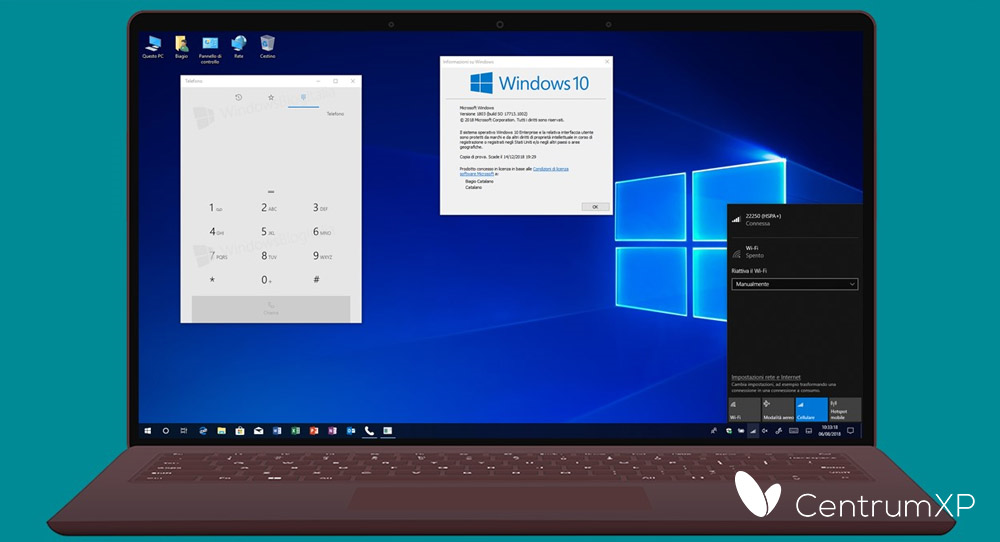Dial digit 4 GHI on the keypad
1000x542 pixels.
(x=216, y=232)
